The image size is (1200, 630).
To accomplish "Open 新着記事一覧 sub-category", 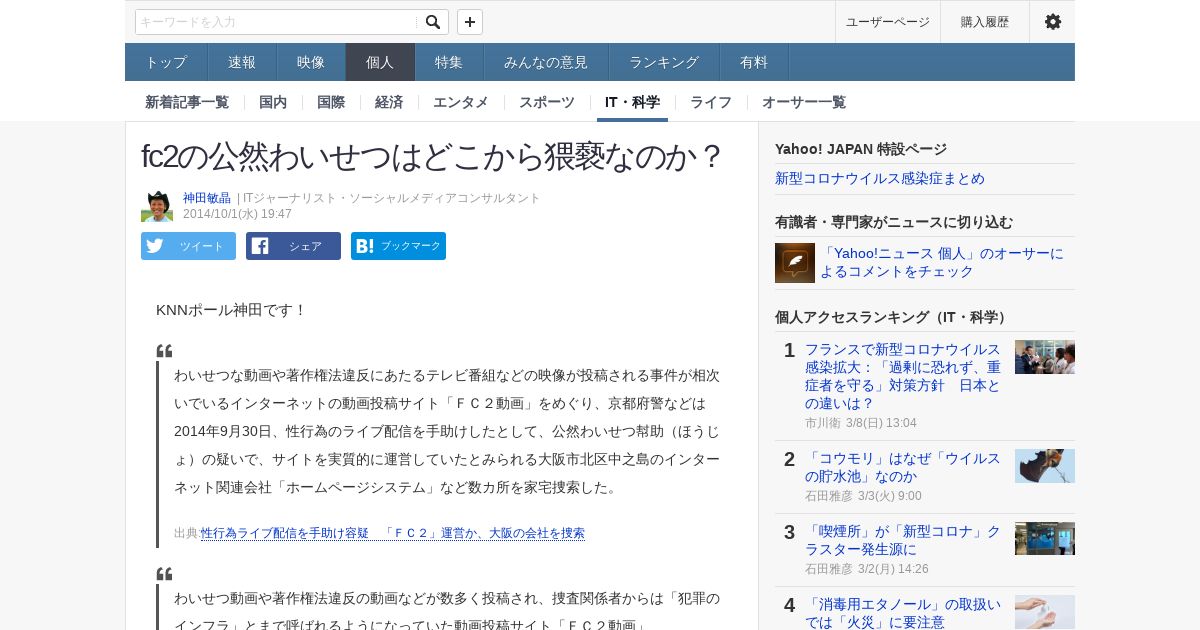I will [187, 102].
